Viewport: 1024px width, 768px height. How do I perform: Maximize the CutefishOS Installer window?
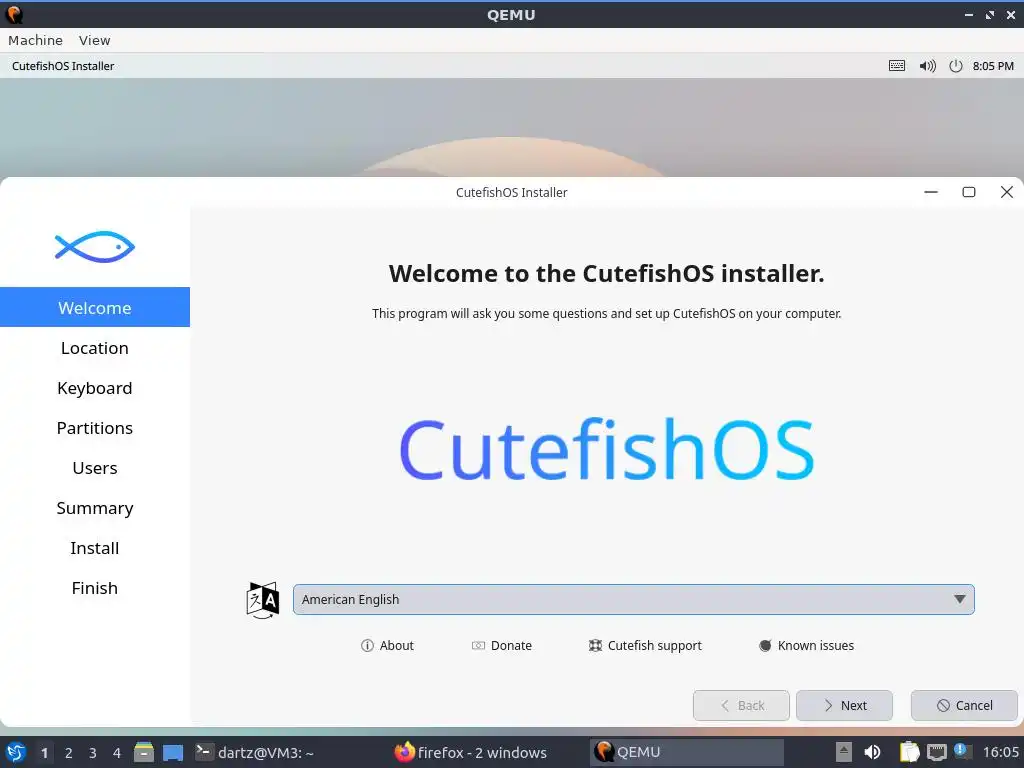969,192
